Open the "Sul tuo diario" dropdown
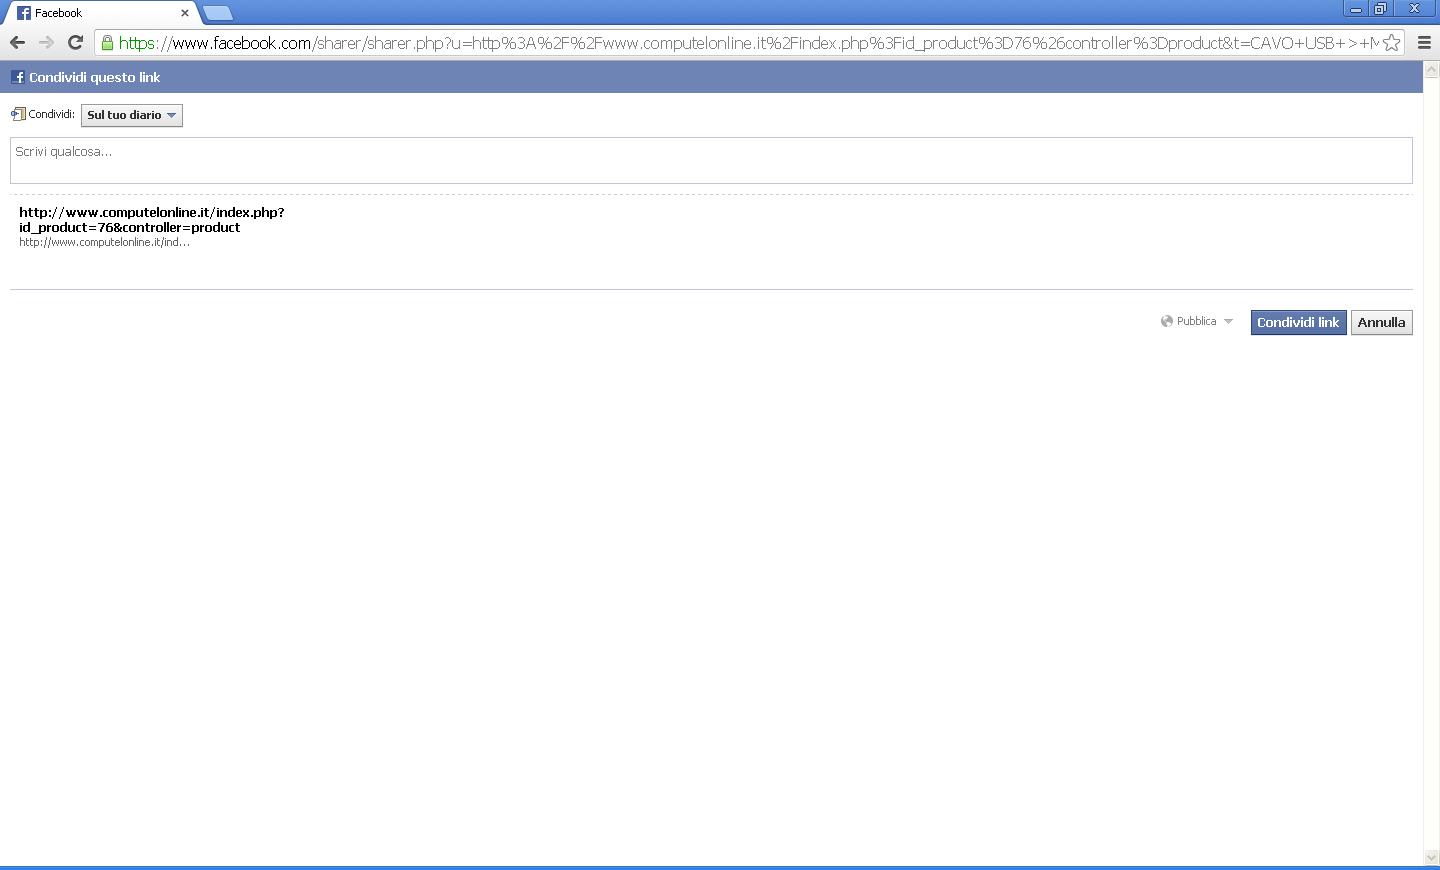 pyautogui.click(x=132, y=115)
